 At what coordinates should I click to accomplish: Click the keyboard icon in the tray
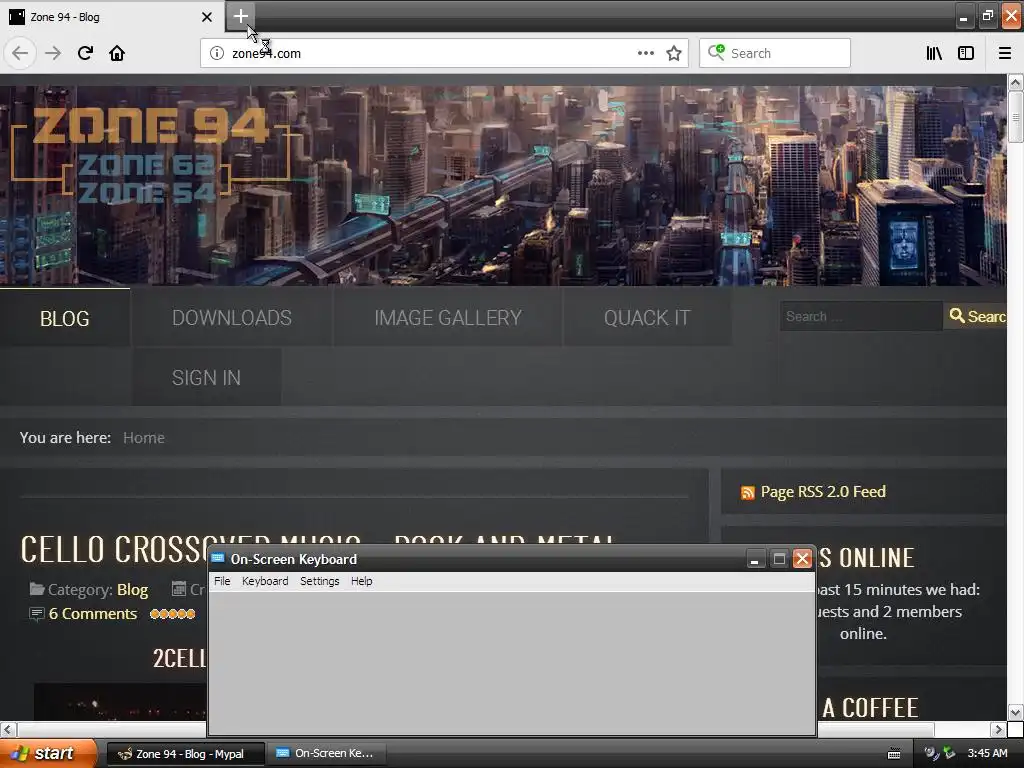point(894,754)
